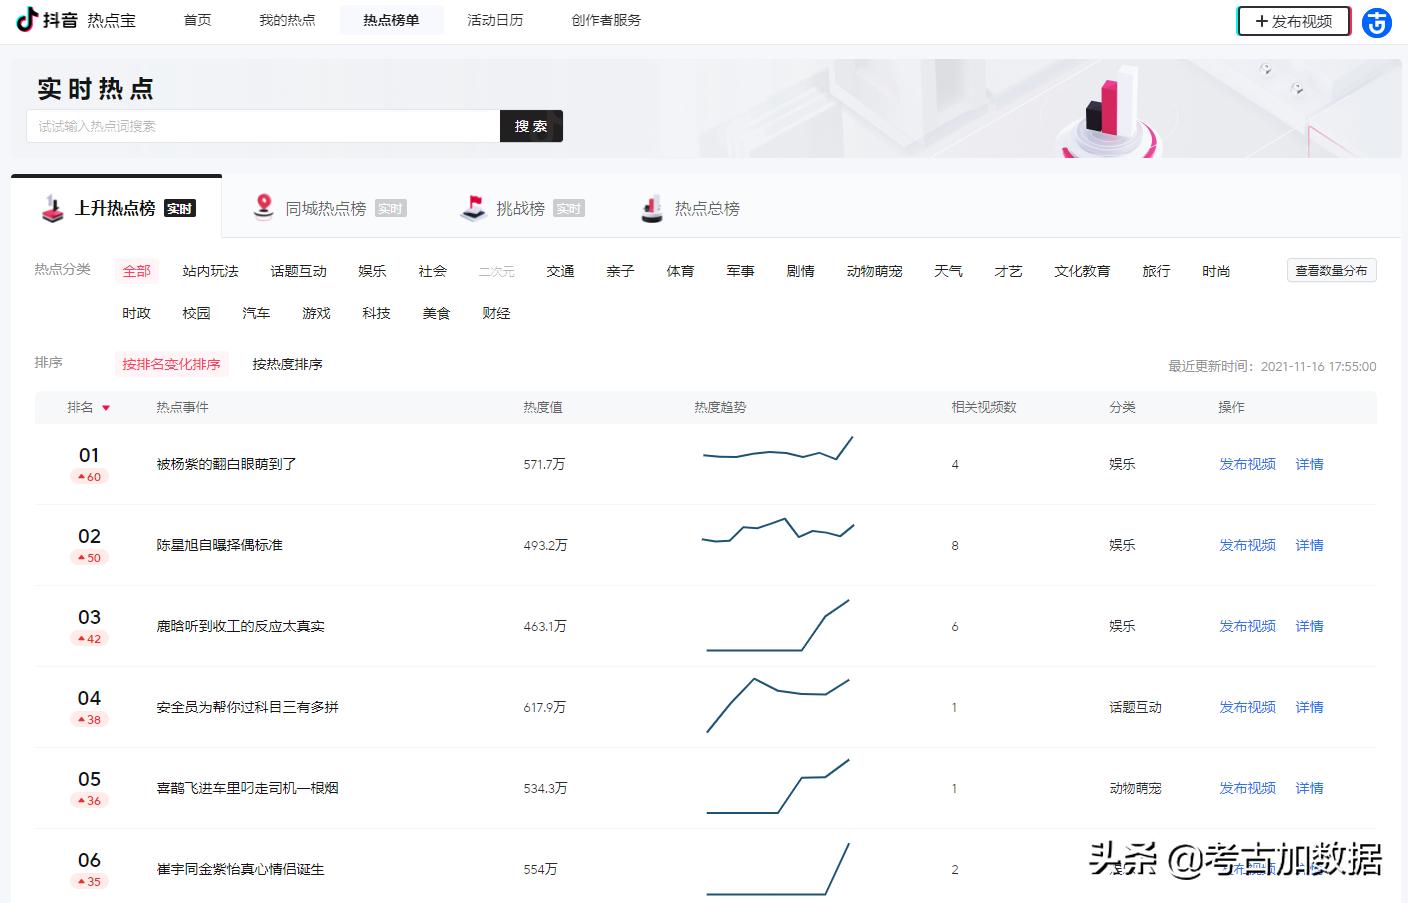Select sort by popularity option
Viewport: 1408px width, 903px height.
point(287,364)
